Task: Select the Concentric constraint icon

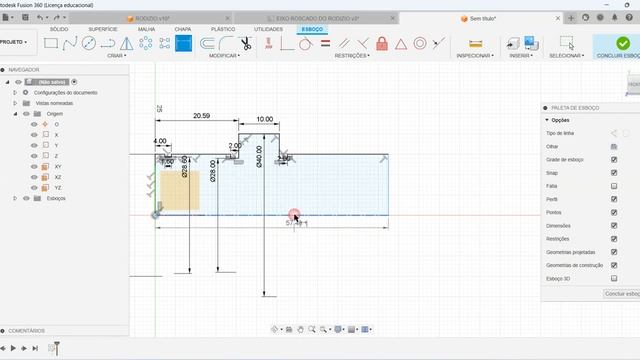Action: tap(420, 43)
